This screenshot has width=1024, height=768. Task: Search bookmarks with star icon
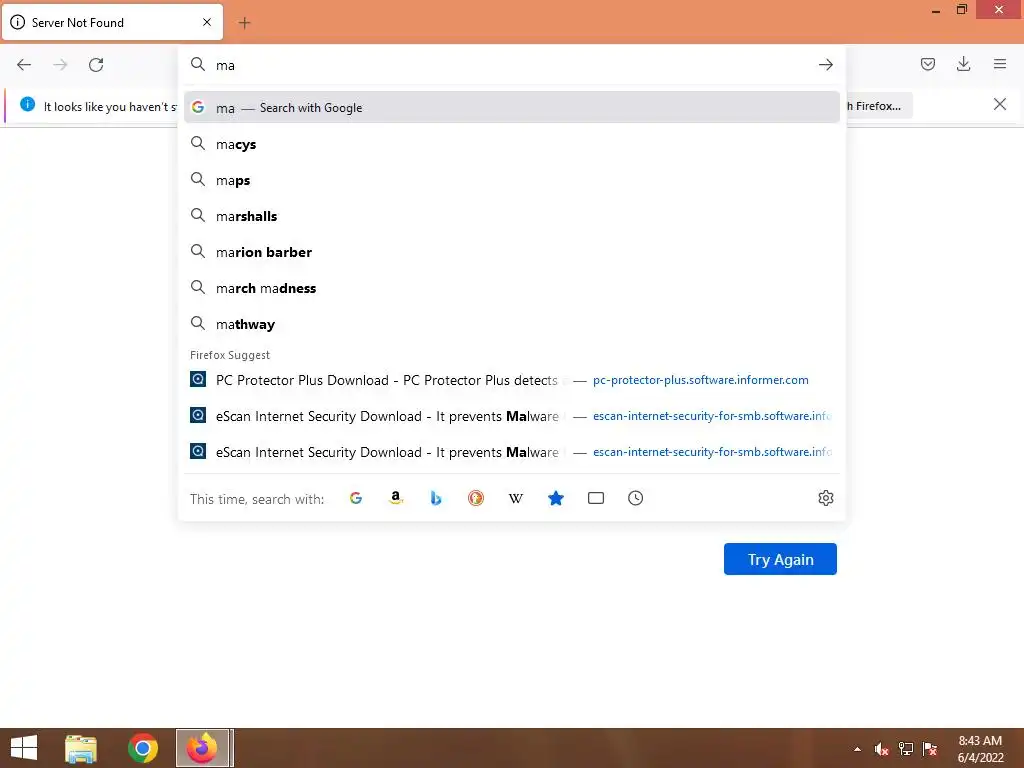click(x=556, y=498)
